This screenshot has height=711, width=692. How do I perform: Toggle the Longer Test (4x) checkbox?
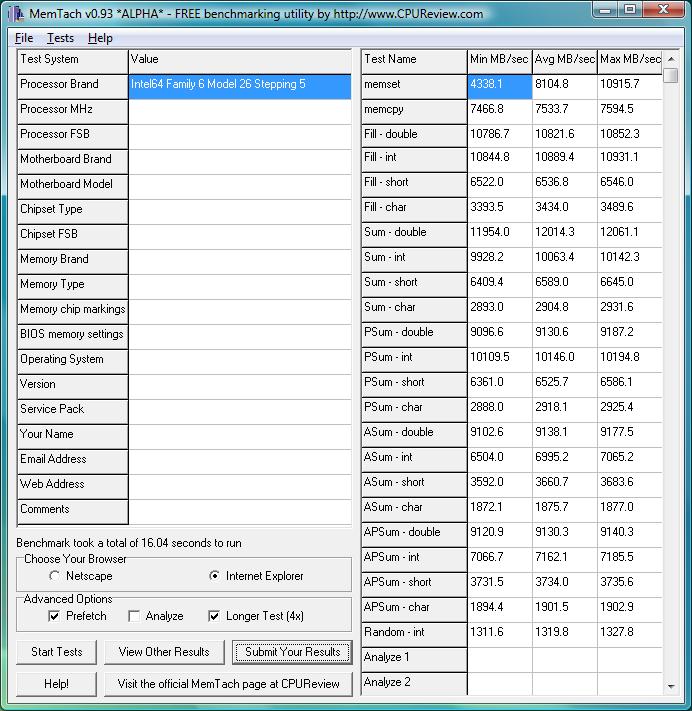tap(215, 616)
